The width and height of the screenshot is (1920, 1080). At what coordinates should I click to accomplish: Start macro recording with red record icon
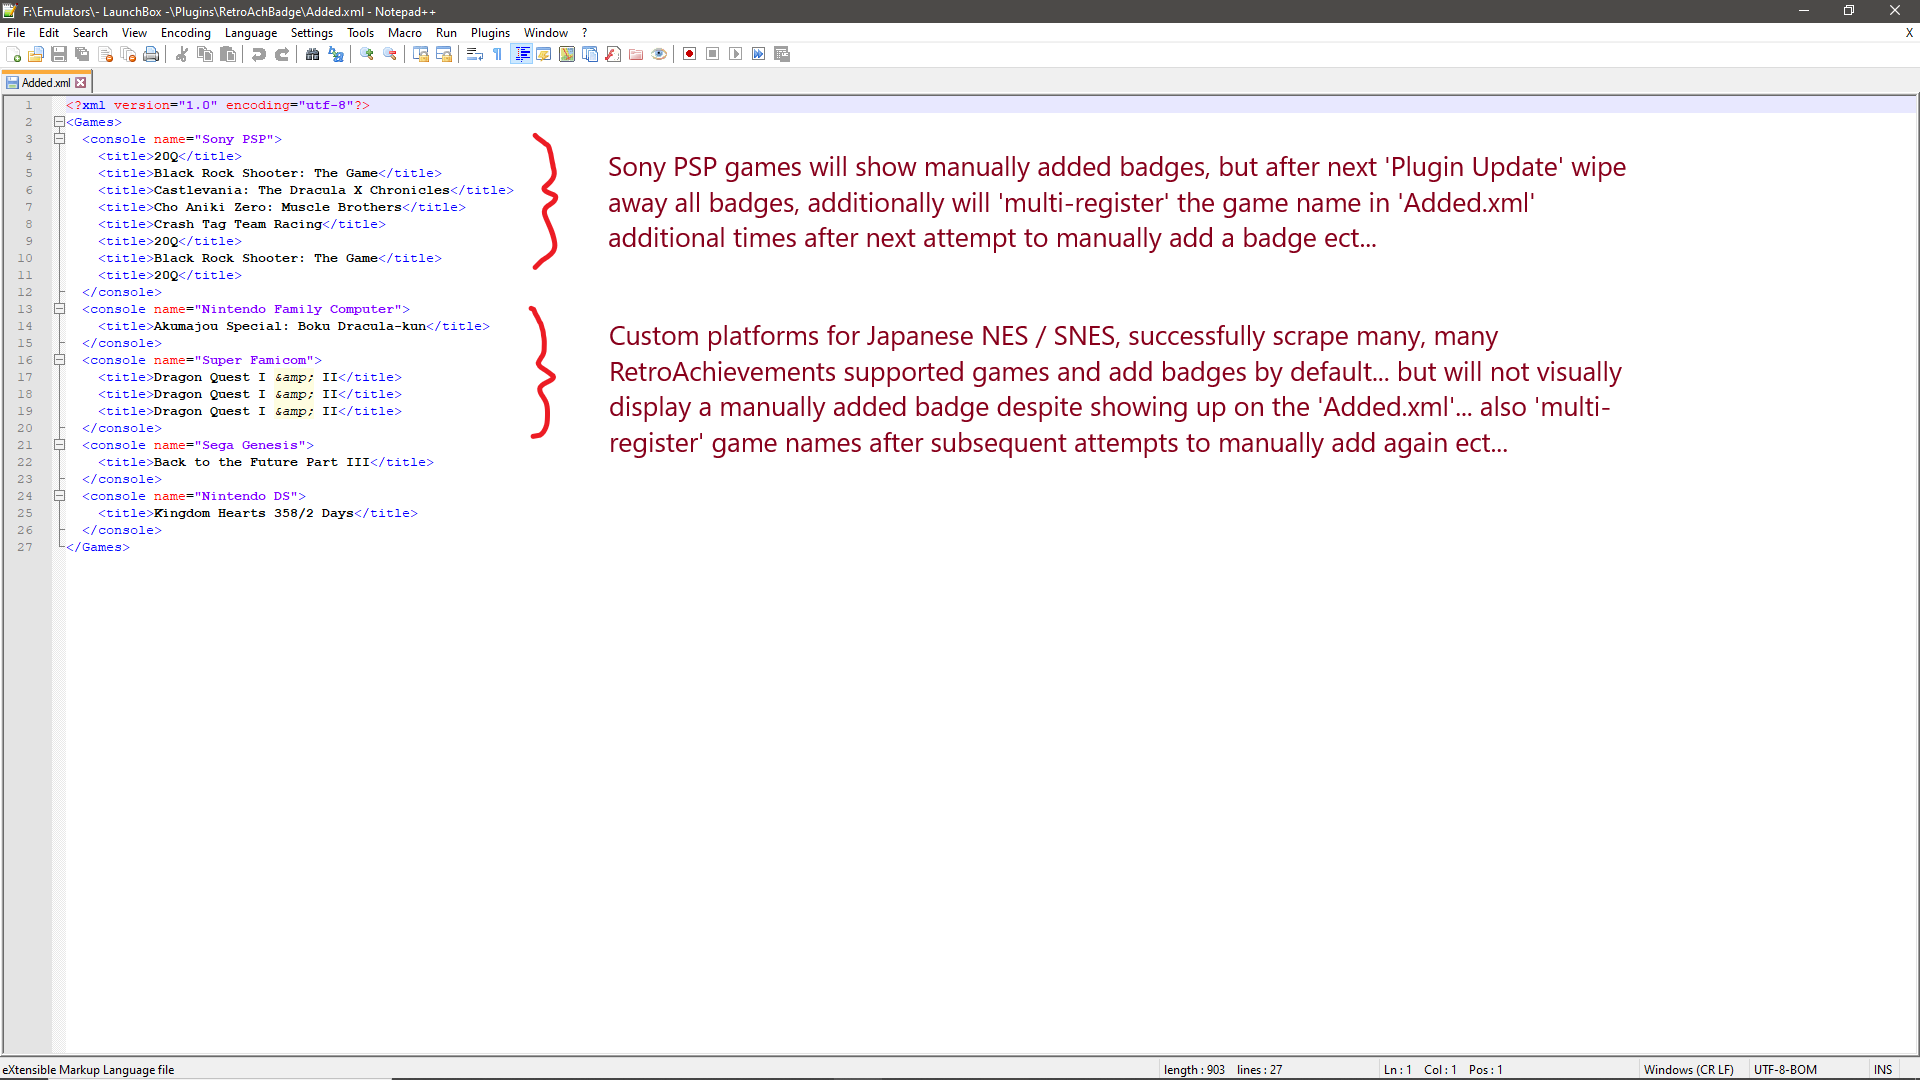pyautogui.click(x=690, y=54)
